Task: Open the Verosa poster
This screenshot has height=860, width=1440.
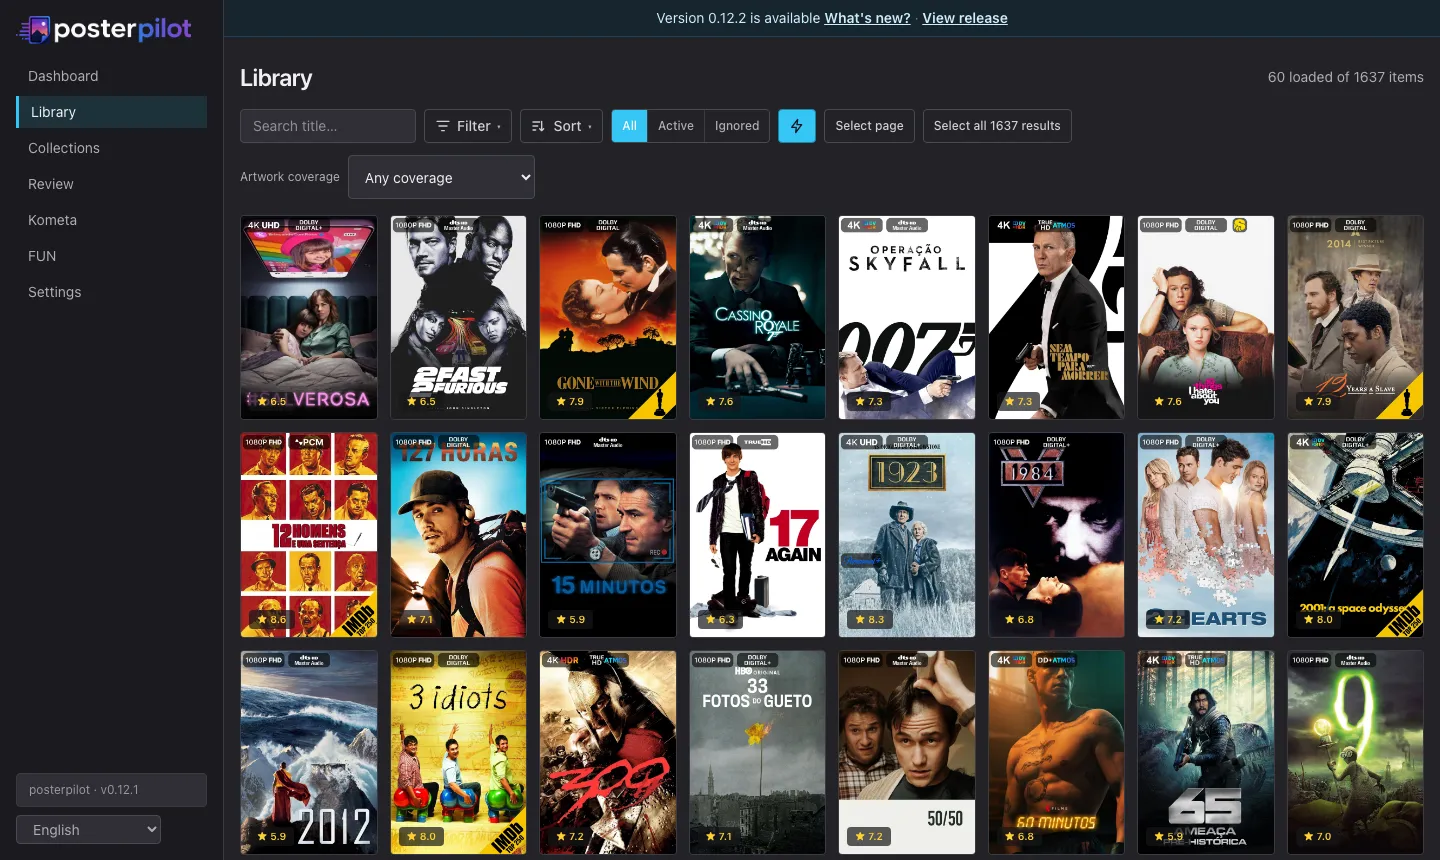Action: point(309,317)
